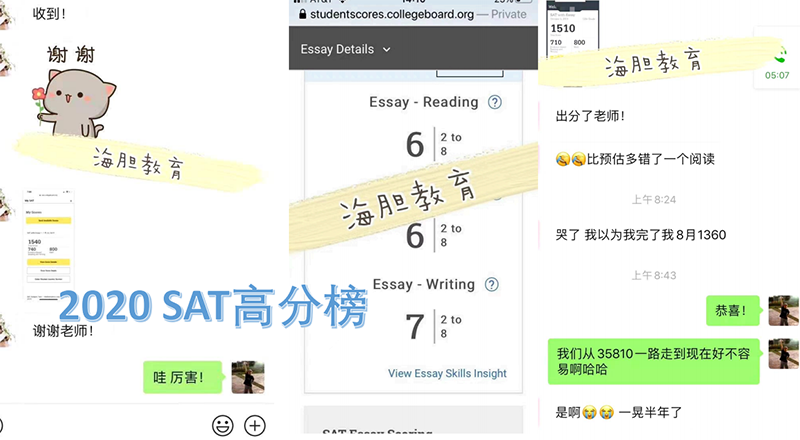This screenshot has height=440, width=800.
Task: Select message 比预估多错了一个阅读
Action: (x=635, y=159)
